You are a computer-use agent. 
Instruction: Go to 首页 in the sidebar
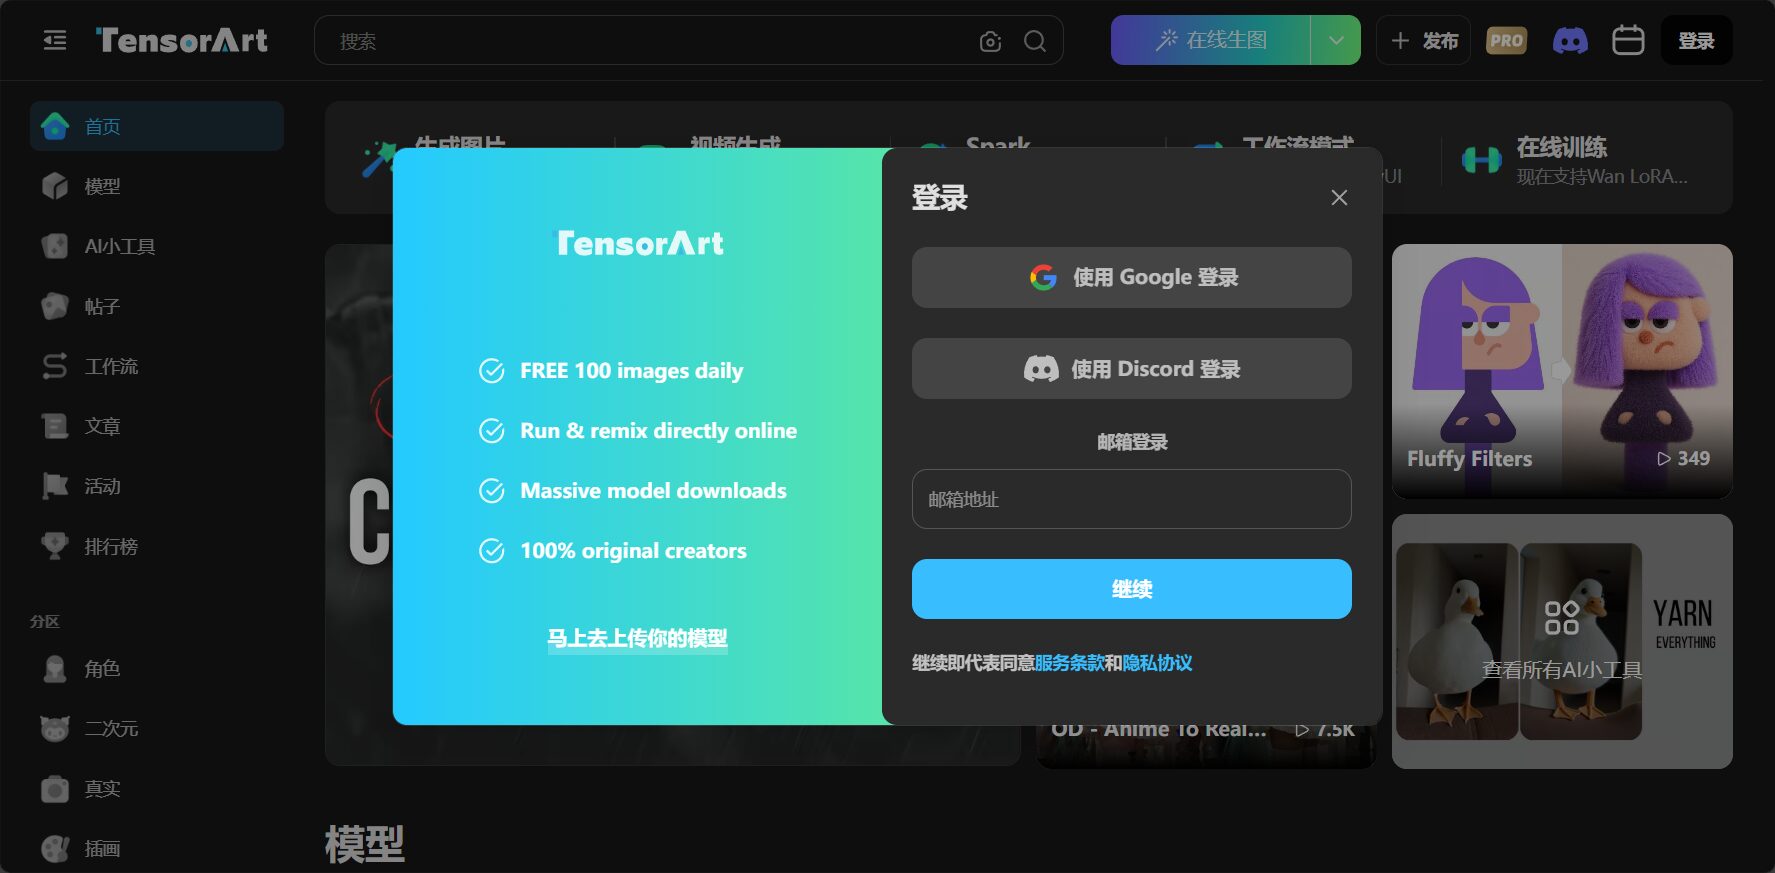[157, 126]
